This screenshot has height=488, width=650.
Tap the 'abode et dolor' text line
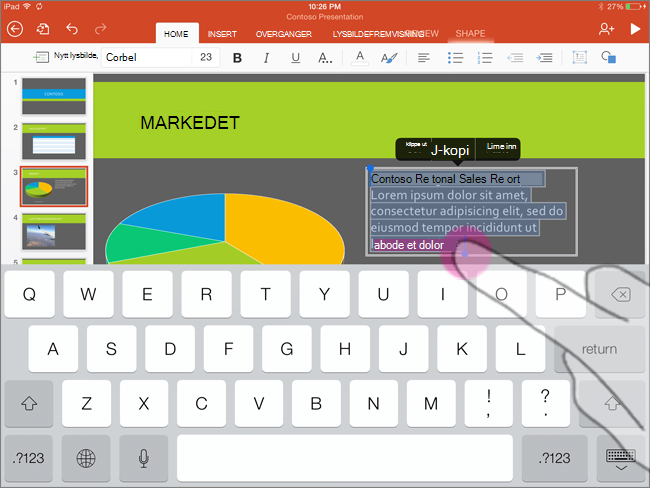tap(409, 245)
